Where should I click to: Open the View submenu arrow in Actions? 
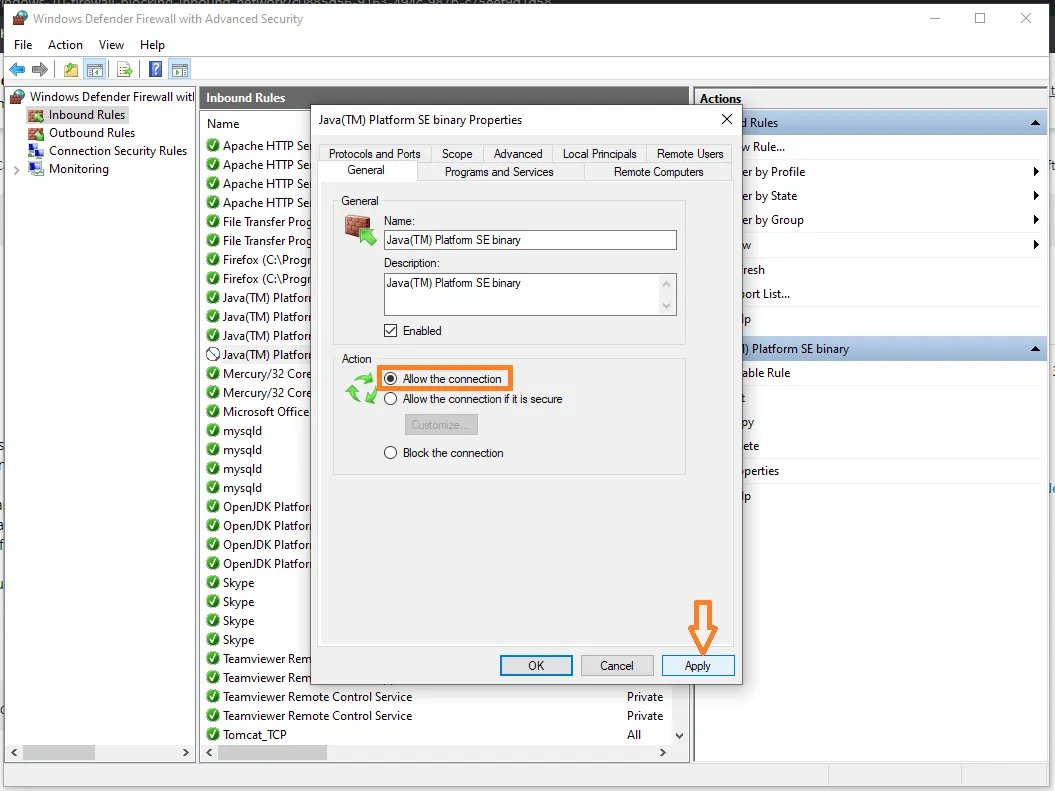coord(1036,245)
